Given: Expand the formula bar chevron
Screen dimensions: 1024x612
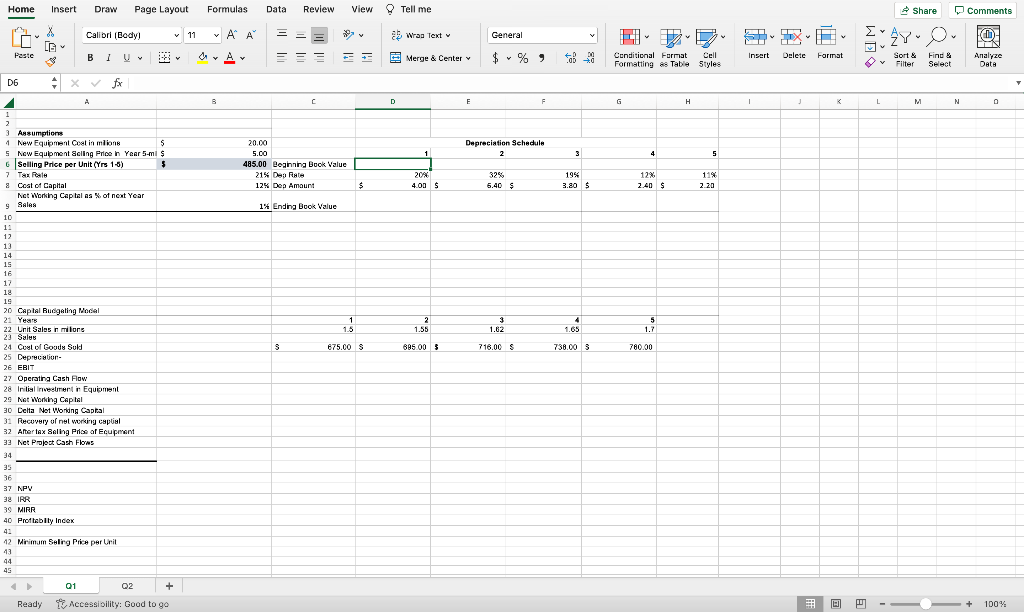Looking at the screenshot, I should [1018, 83].
